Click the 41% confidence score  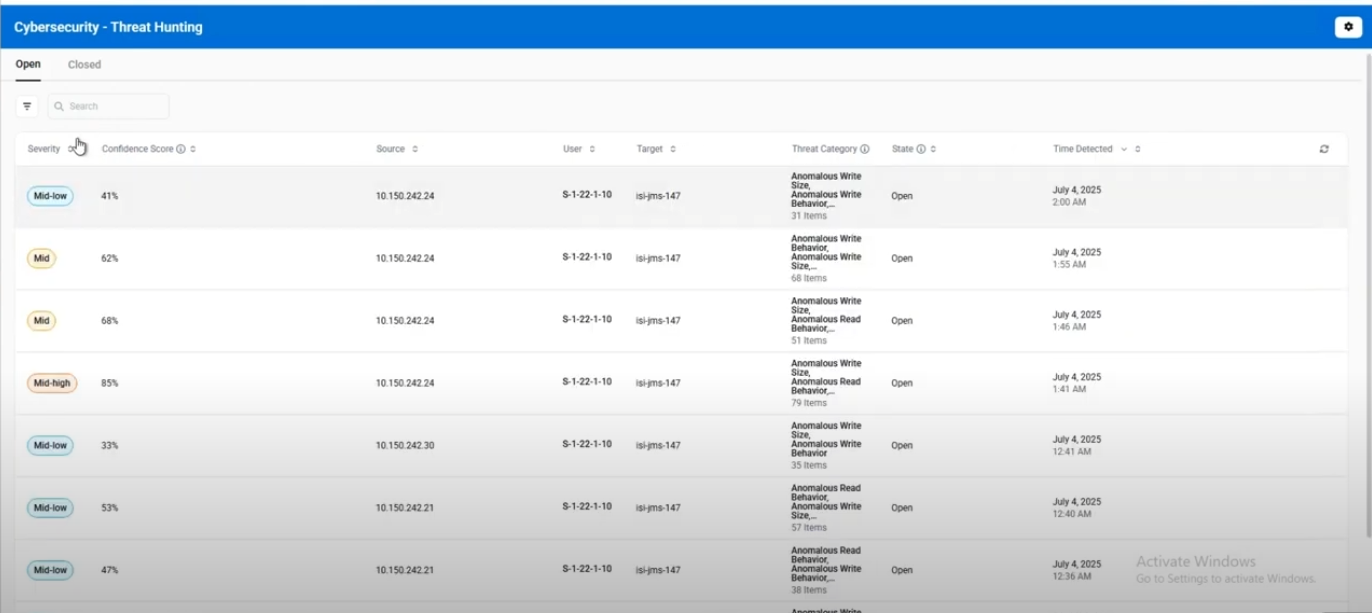[x=109, y=196]
